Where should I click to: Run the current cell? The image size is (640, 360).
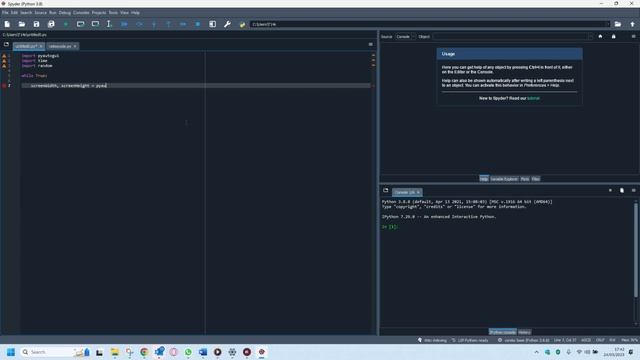coord(80,24)
